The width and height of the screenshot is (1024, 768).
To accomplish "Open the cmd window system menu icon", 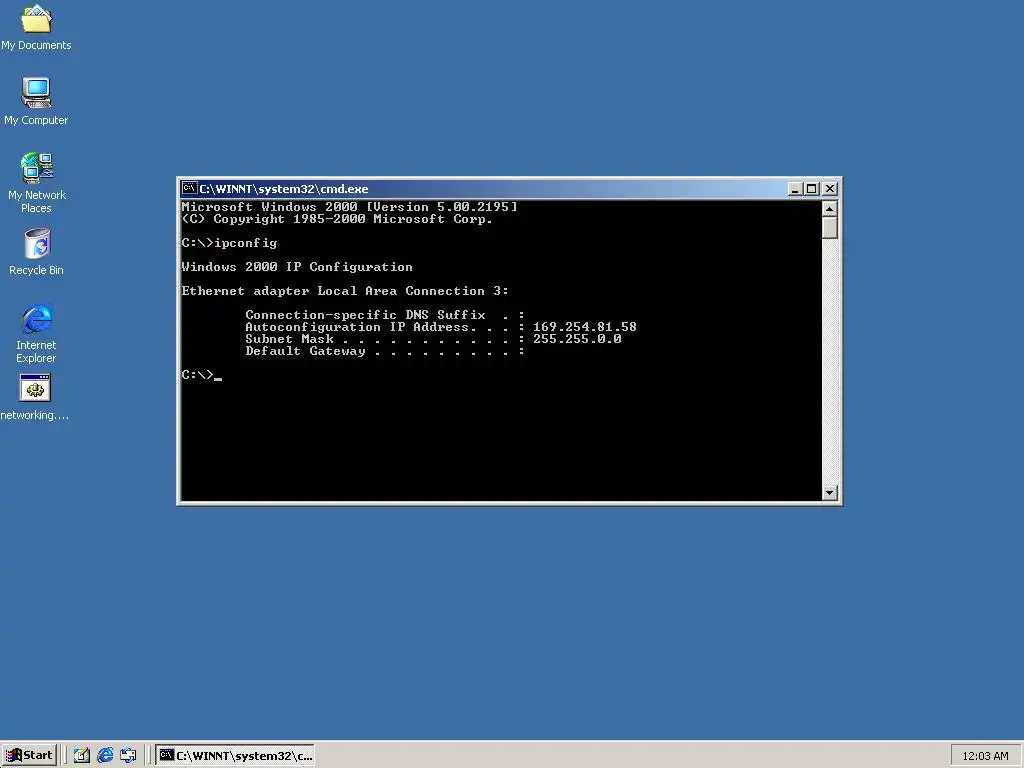I will [189, 188].
